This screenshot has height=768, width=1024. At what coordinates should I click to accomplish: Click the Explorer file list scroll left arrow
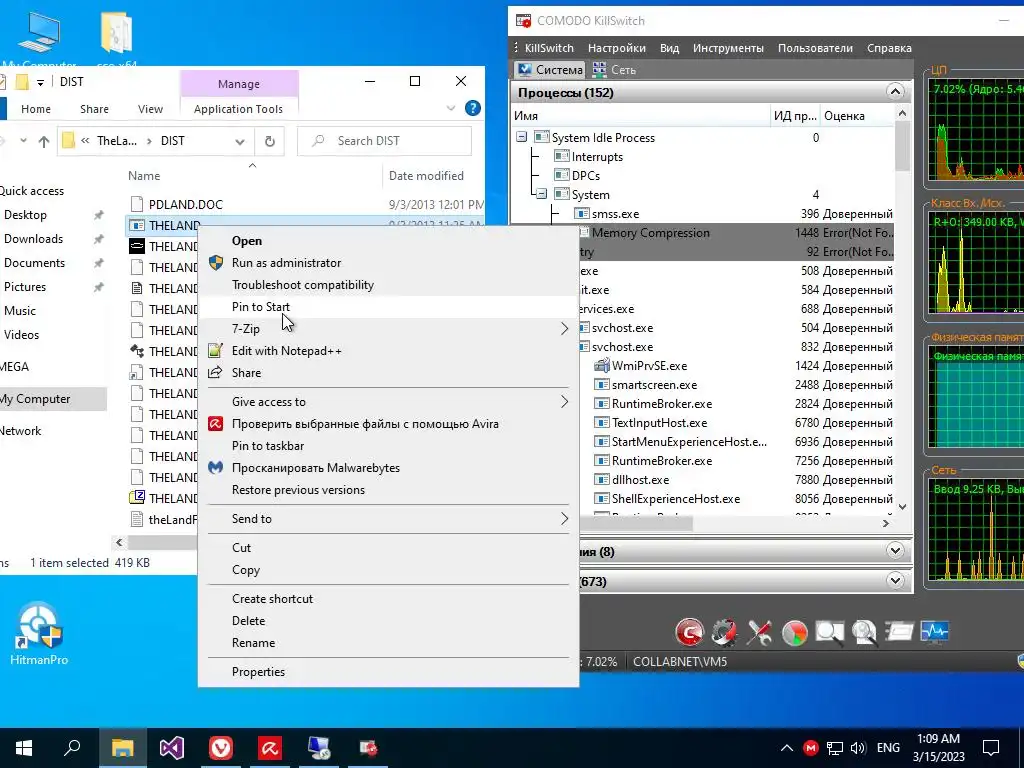click(x=119, y=542)
